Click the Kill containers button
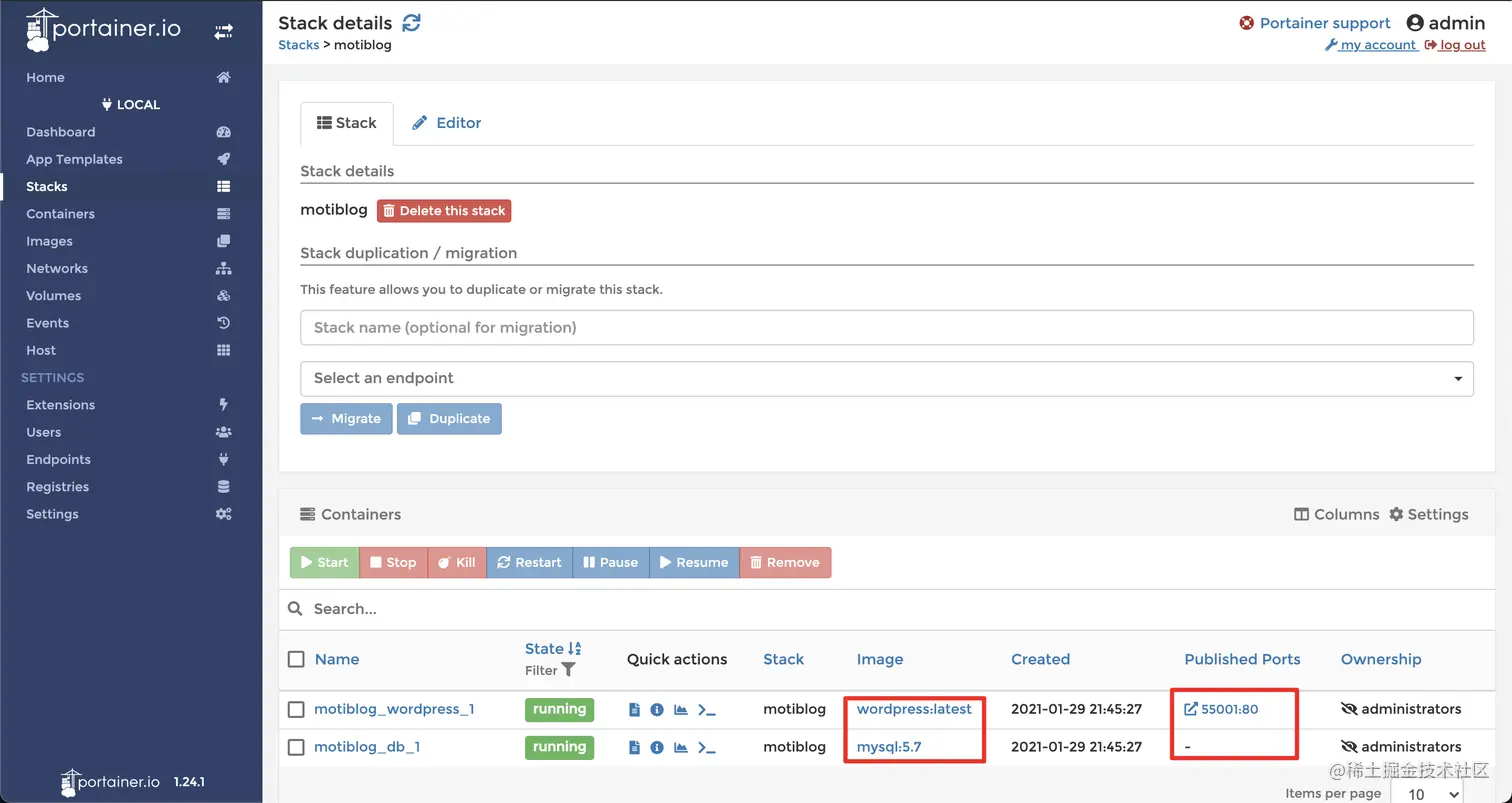 [x=457, y=562]
